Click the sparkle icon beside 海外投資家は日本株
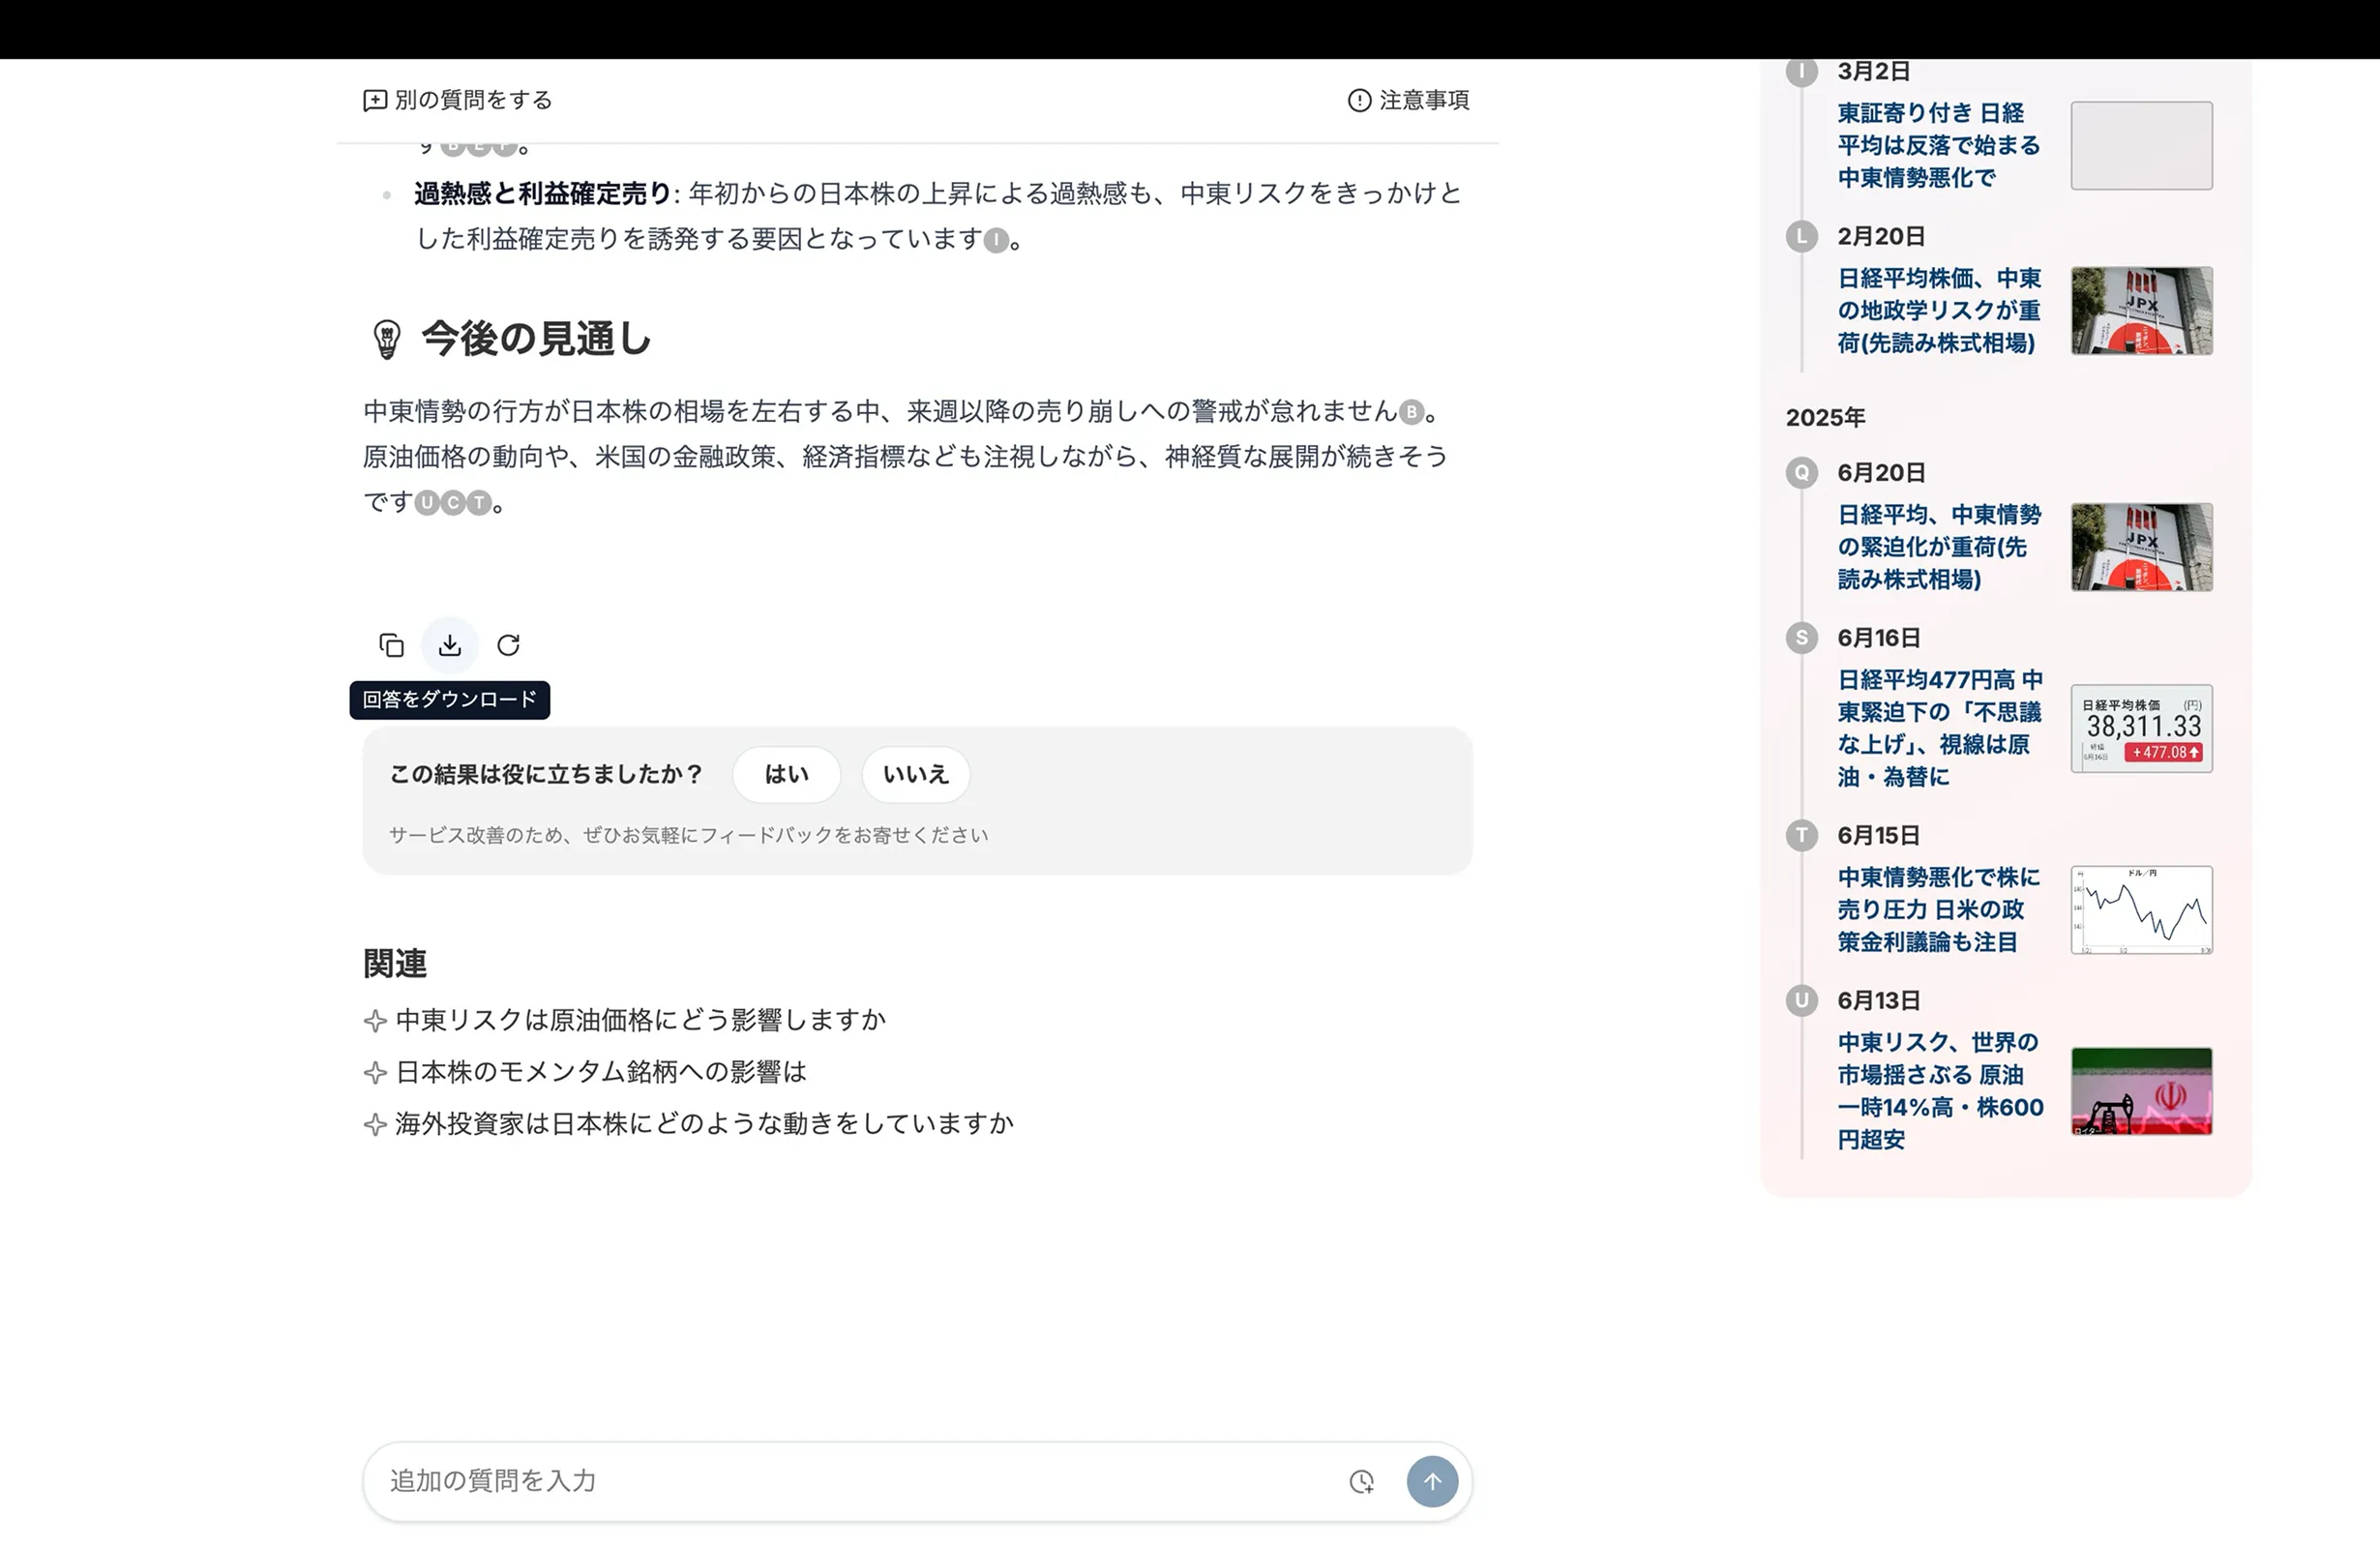 tap(375, 1125)
